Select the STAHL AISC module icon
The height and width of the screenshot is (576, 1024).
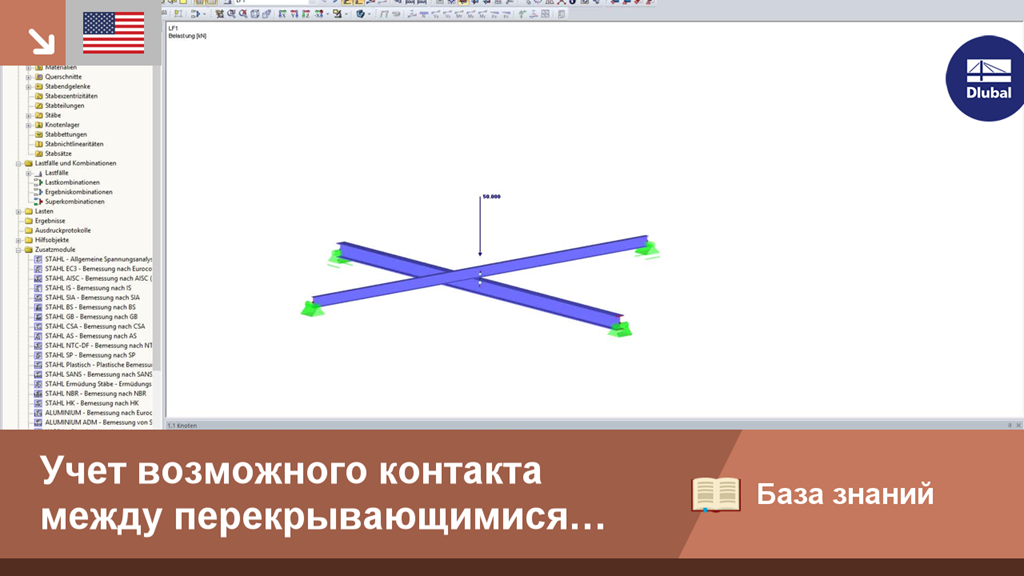[37, 276]
